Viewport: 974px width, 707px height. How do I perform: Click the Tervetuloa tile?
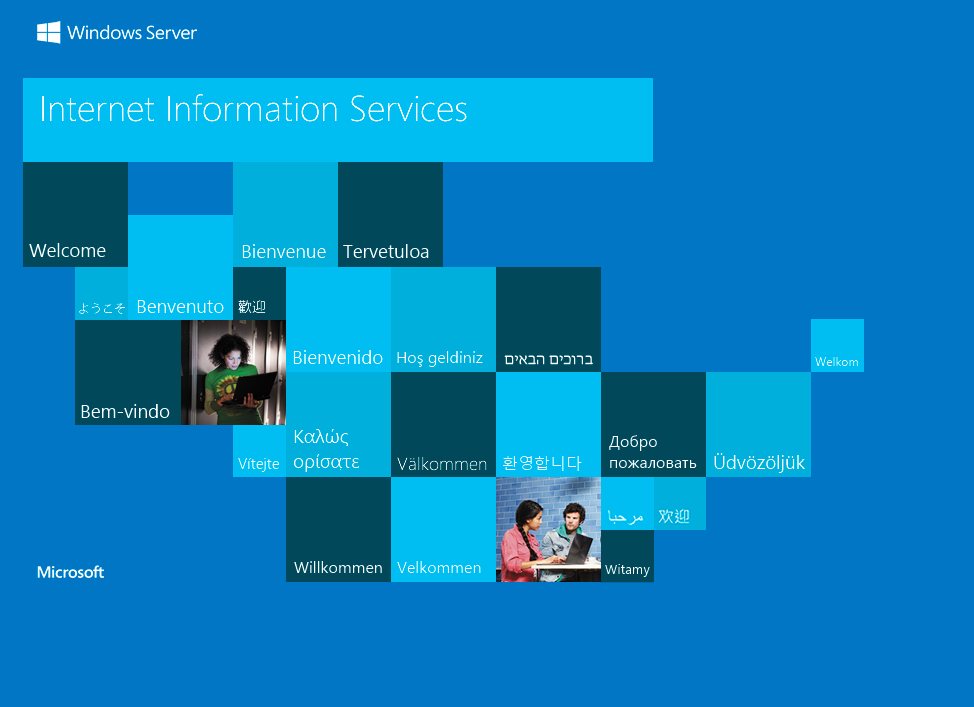(x=390, y=215)
